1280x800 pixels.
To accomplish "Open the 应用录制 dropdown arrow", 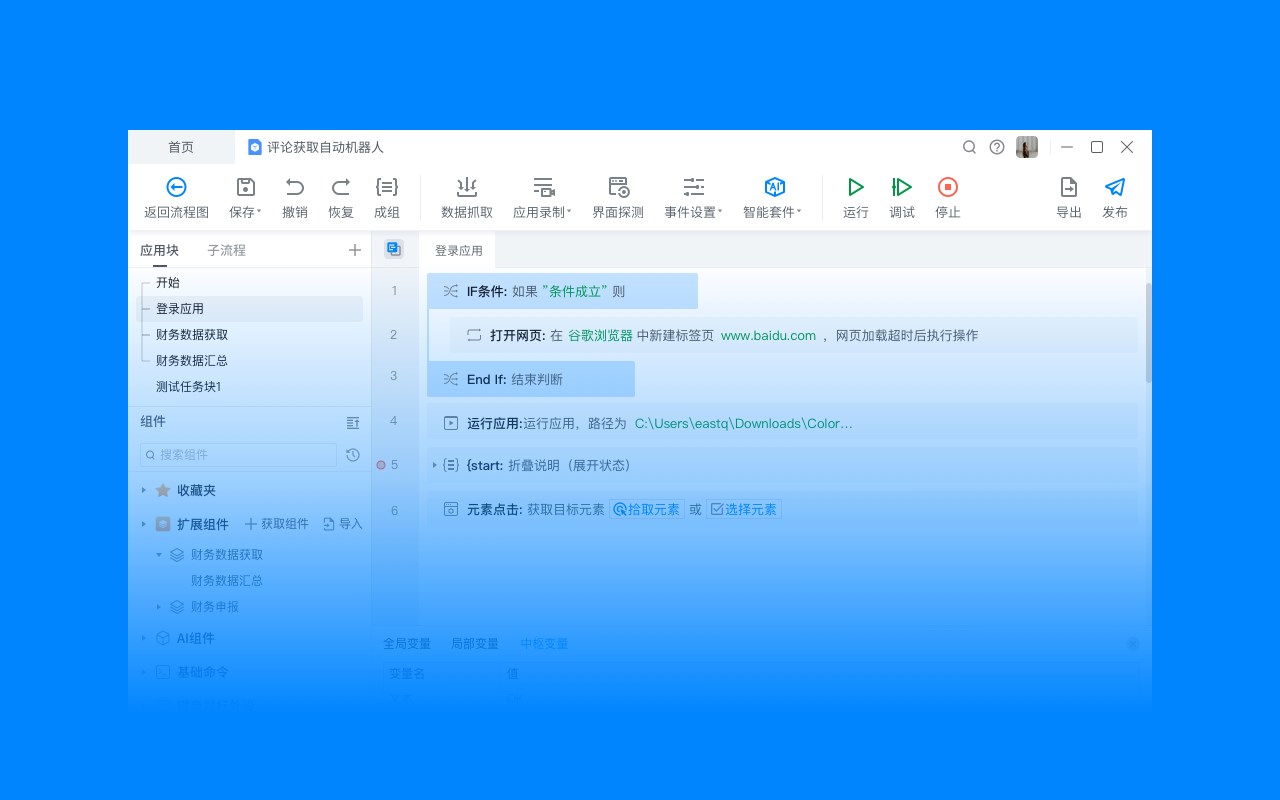I will [569, 212].
